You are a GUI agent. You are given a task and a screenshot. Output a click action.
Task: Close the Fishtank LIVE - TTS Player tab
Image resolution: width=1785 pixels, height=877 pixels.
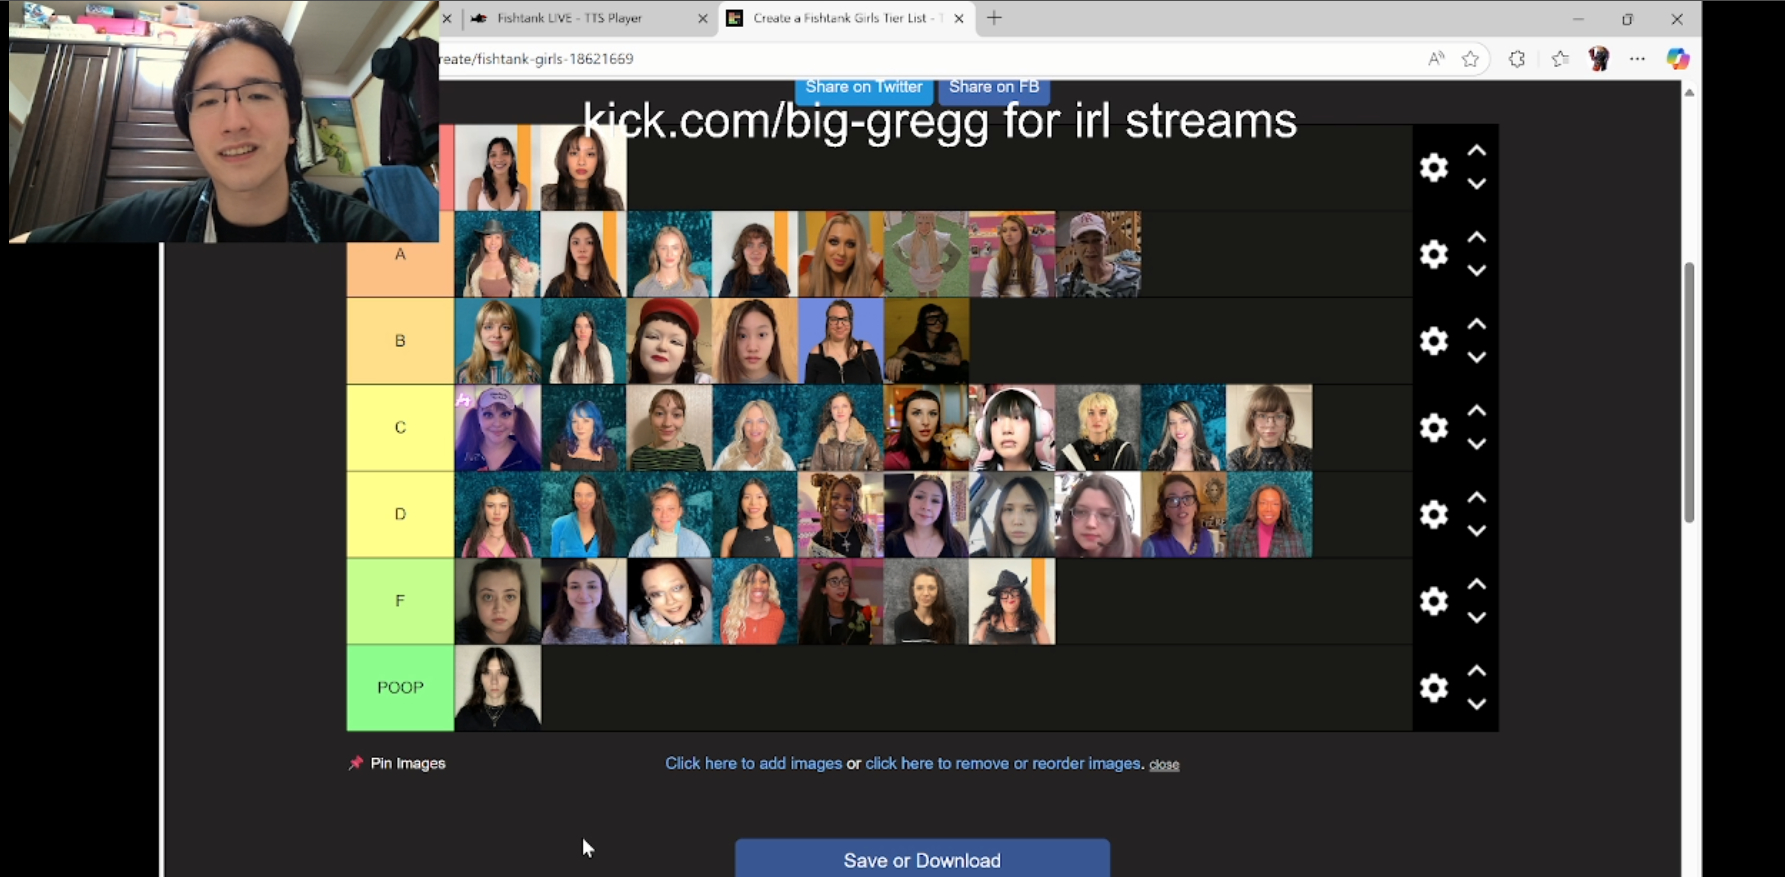702,18
